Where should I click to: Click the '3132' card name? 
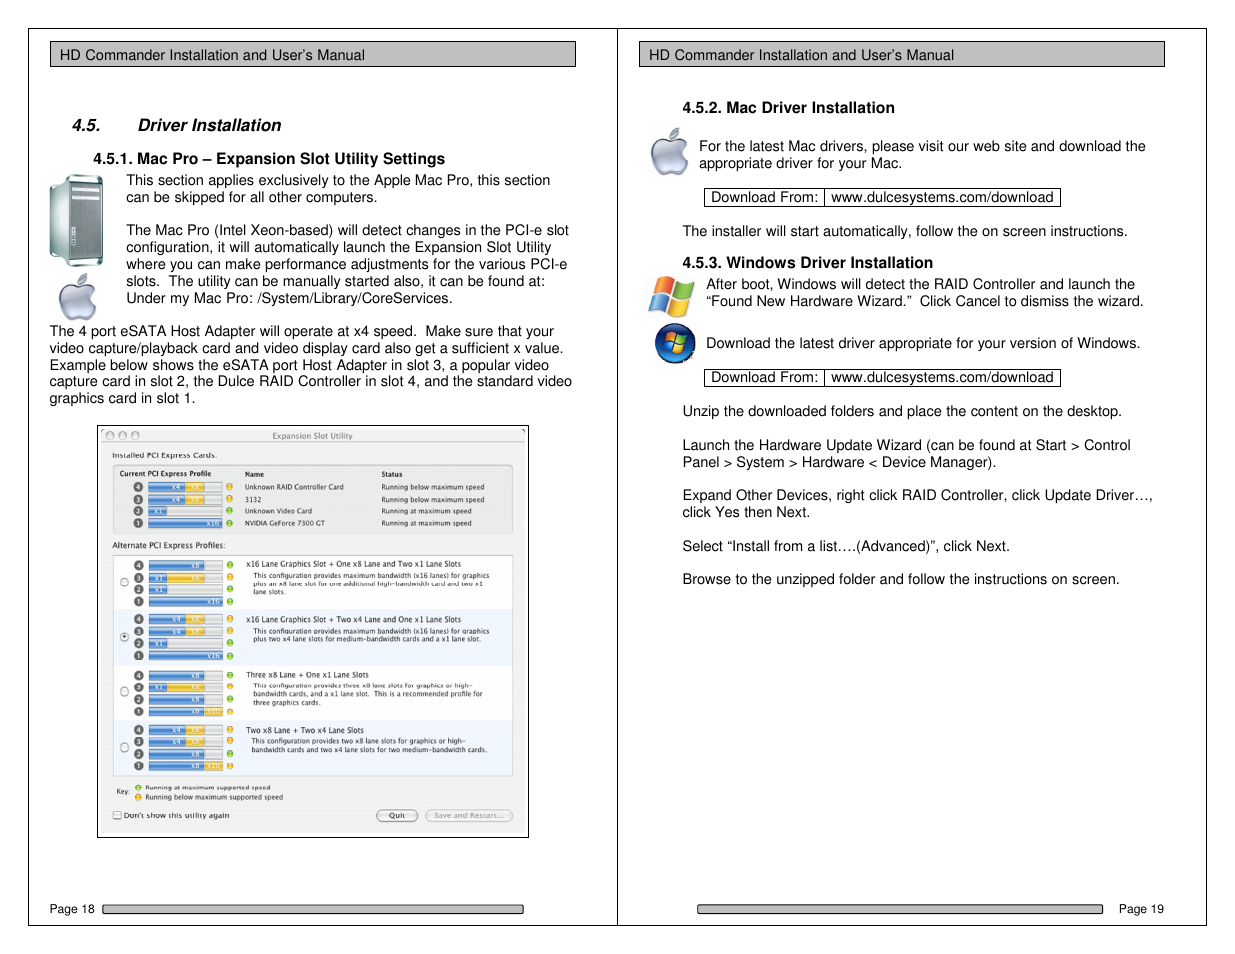pos(253,499)
